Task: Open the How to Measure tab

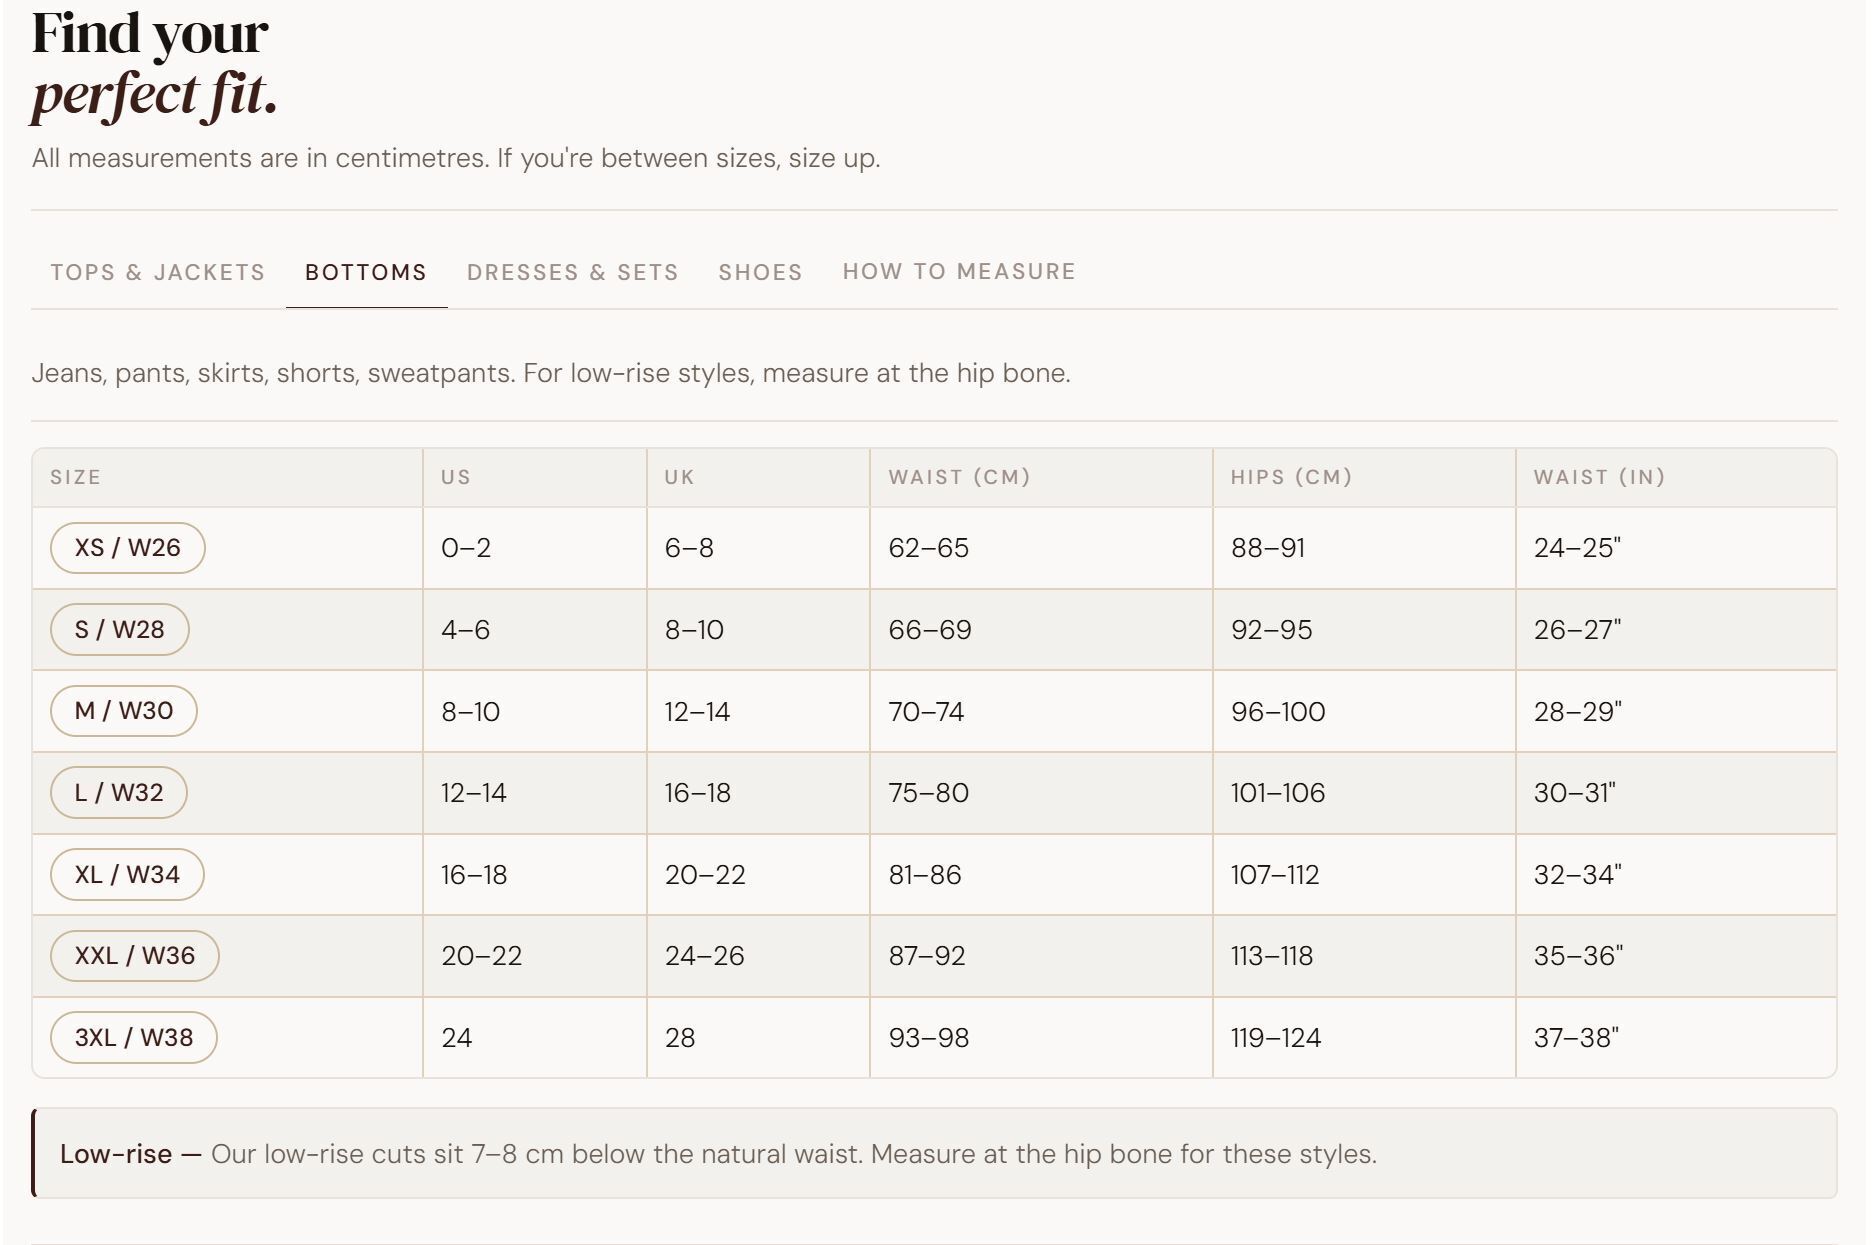Action: pyautogui.click(x=958, y=272)
